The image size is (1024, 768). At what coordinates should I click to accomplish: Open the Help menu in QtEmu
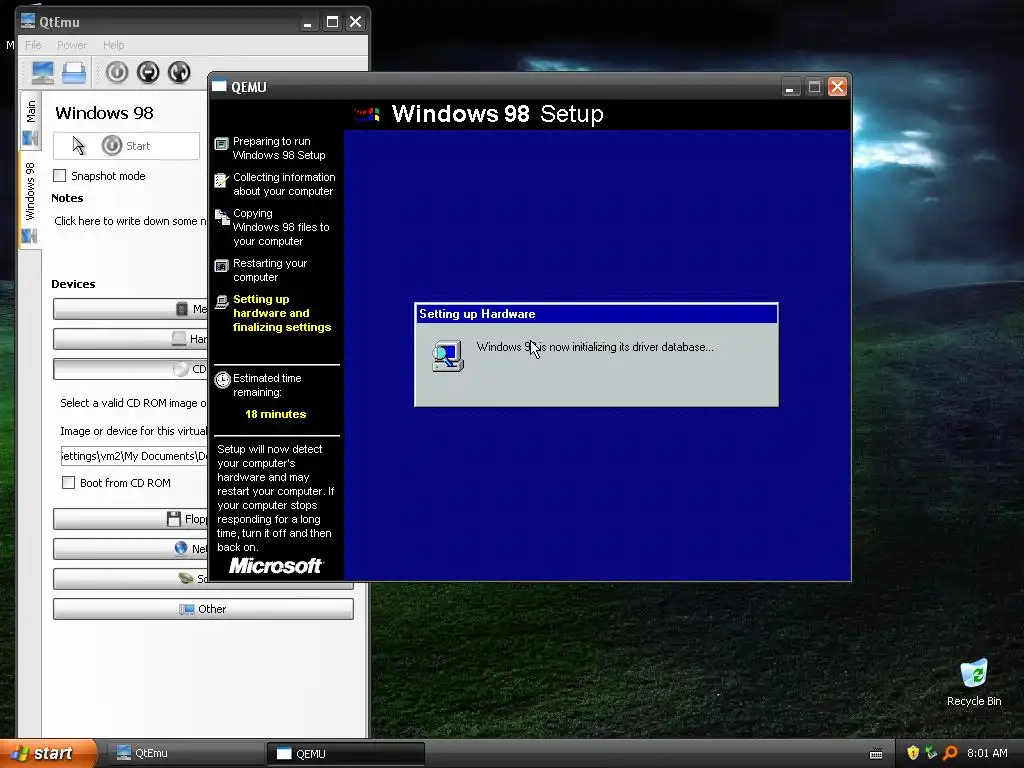114,45
